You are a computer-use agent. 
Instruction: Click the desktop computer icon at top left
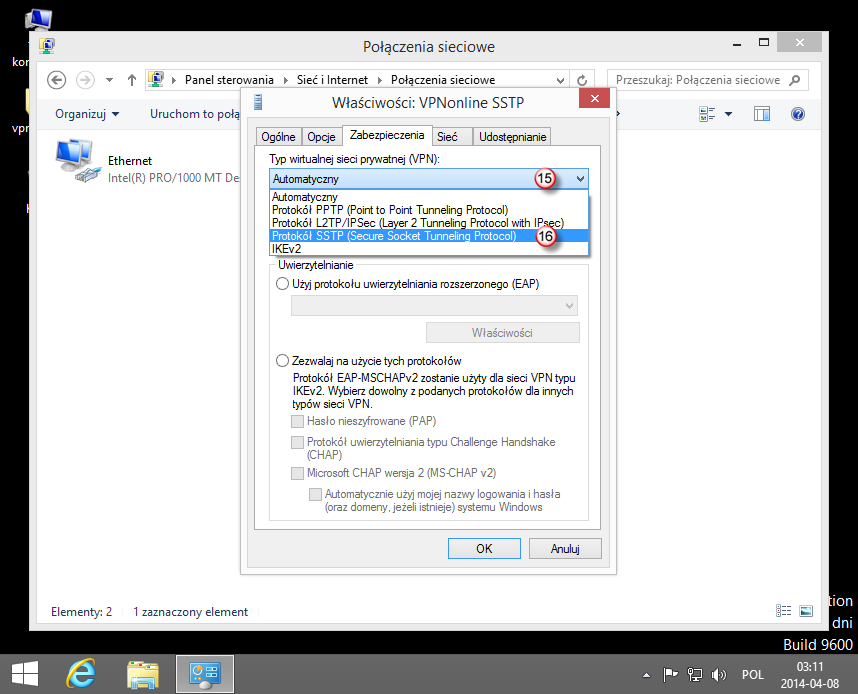coord(38,20)
